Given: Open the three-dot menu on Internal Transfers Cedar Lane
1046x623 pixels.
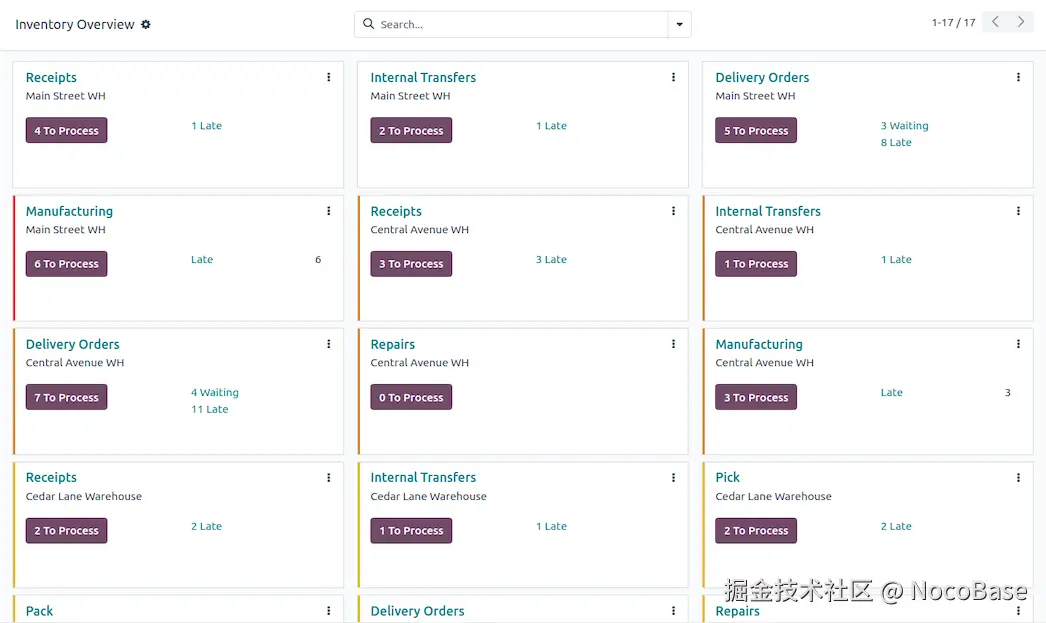Looking at the screenshot, I should coord(673,477).
